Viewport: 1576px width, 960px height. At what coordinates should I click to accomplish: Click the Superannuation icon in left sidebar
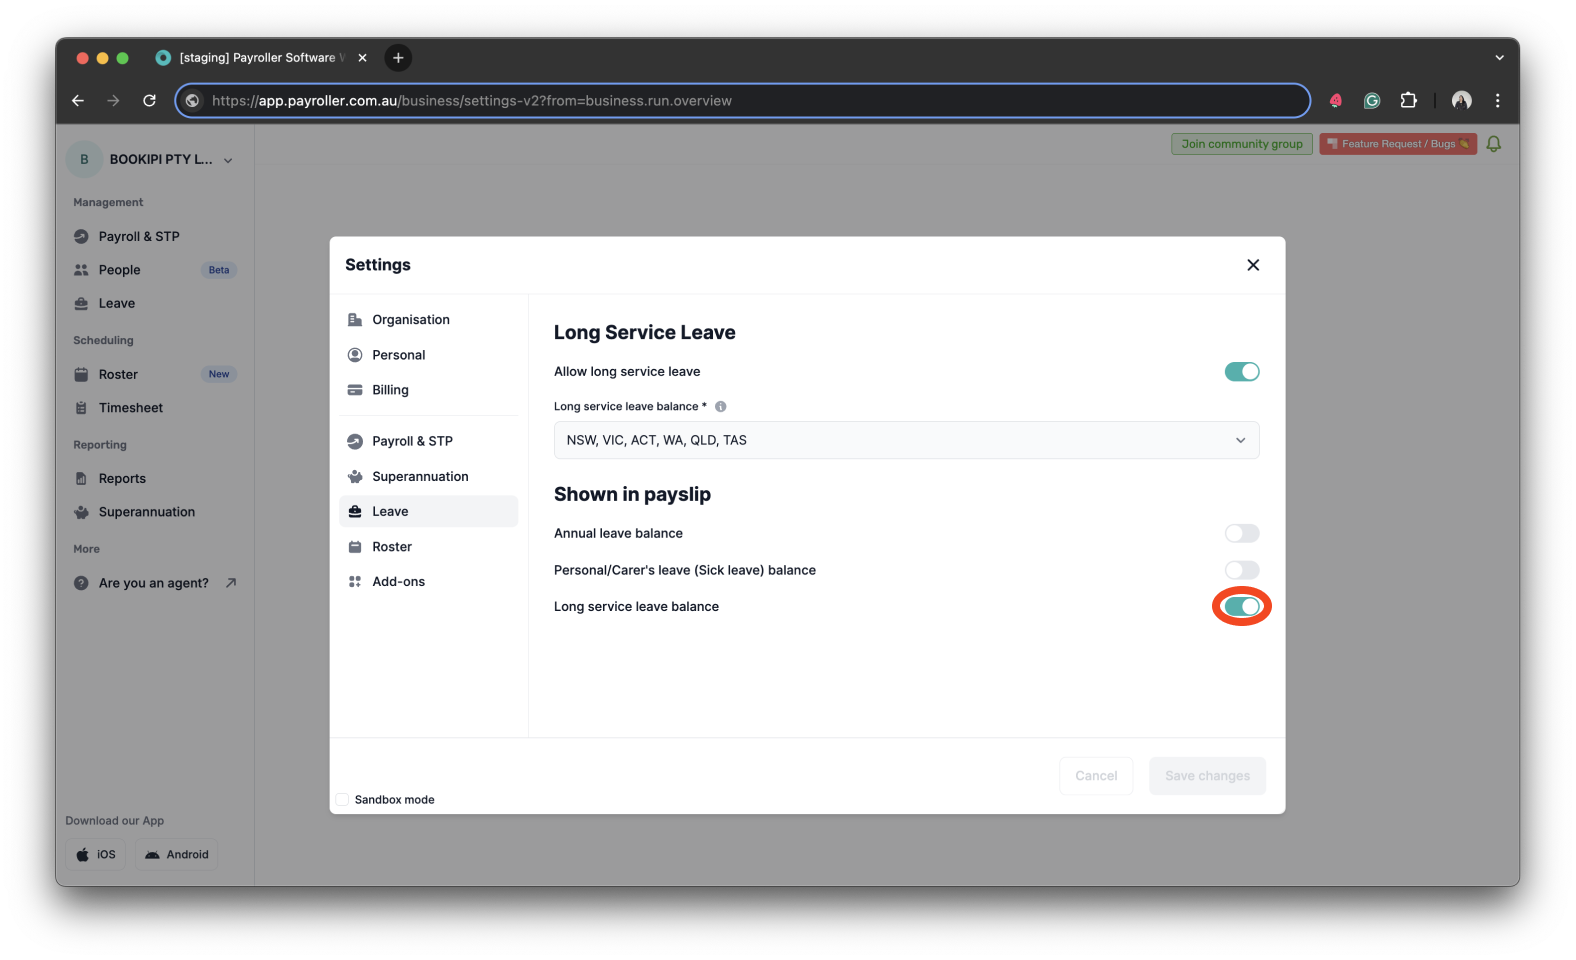coord(81,512)
